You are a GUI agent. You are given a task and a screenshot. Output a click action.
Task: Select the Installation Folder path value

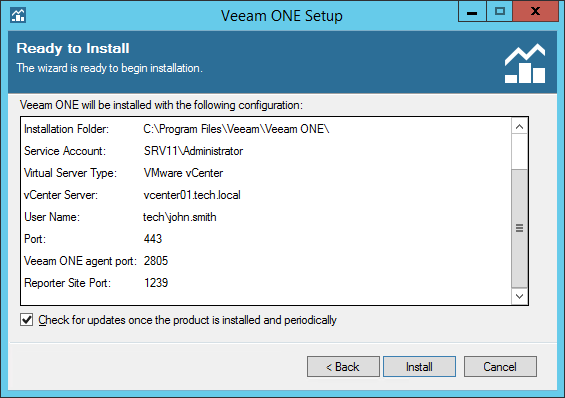[x=236, y=129]
